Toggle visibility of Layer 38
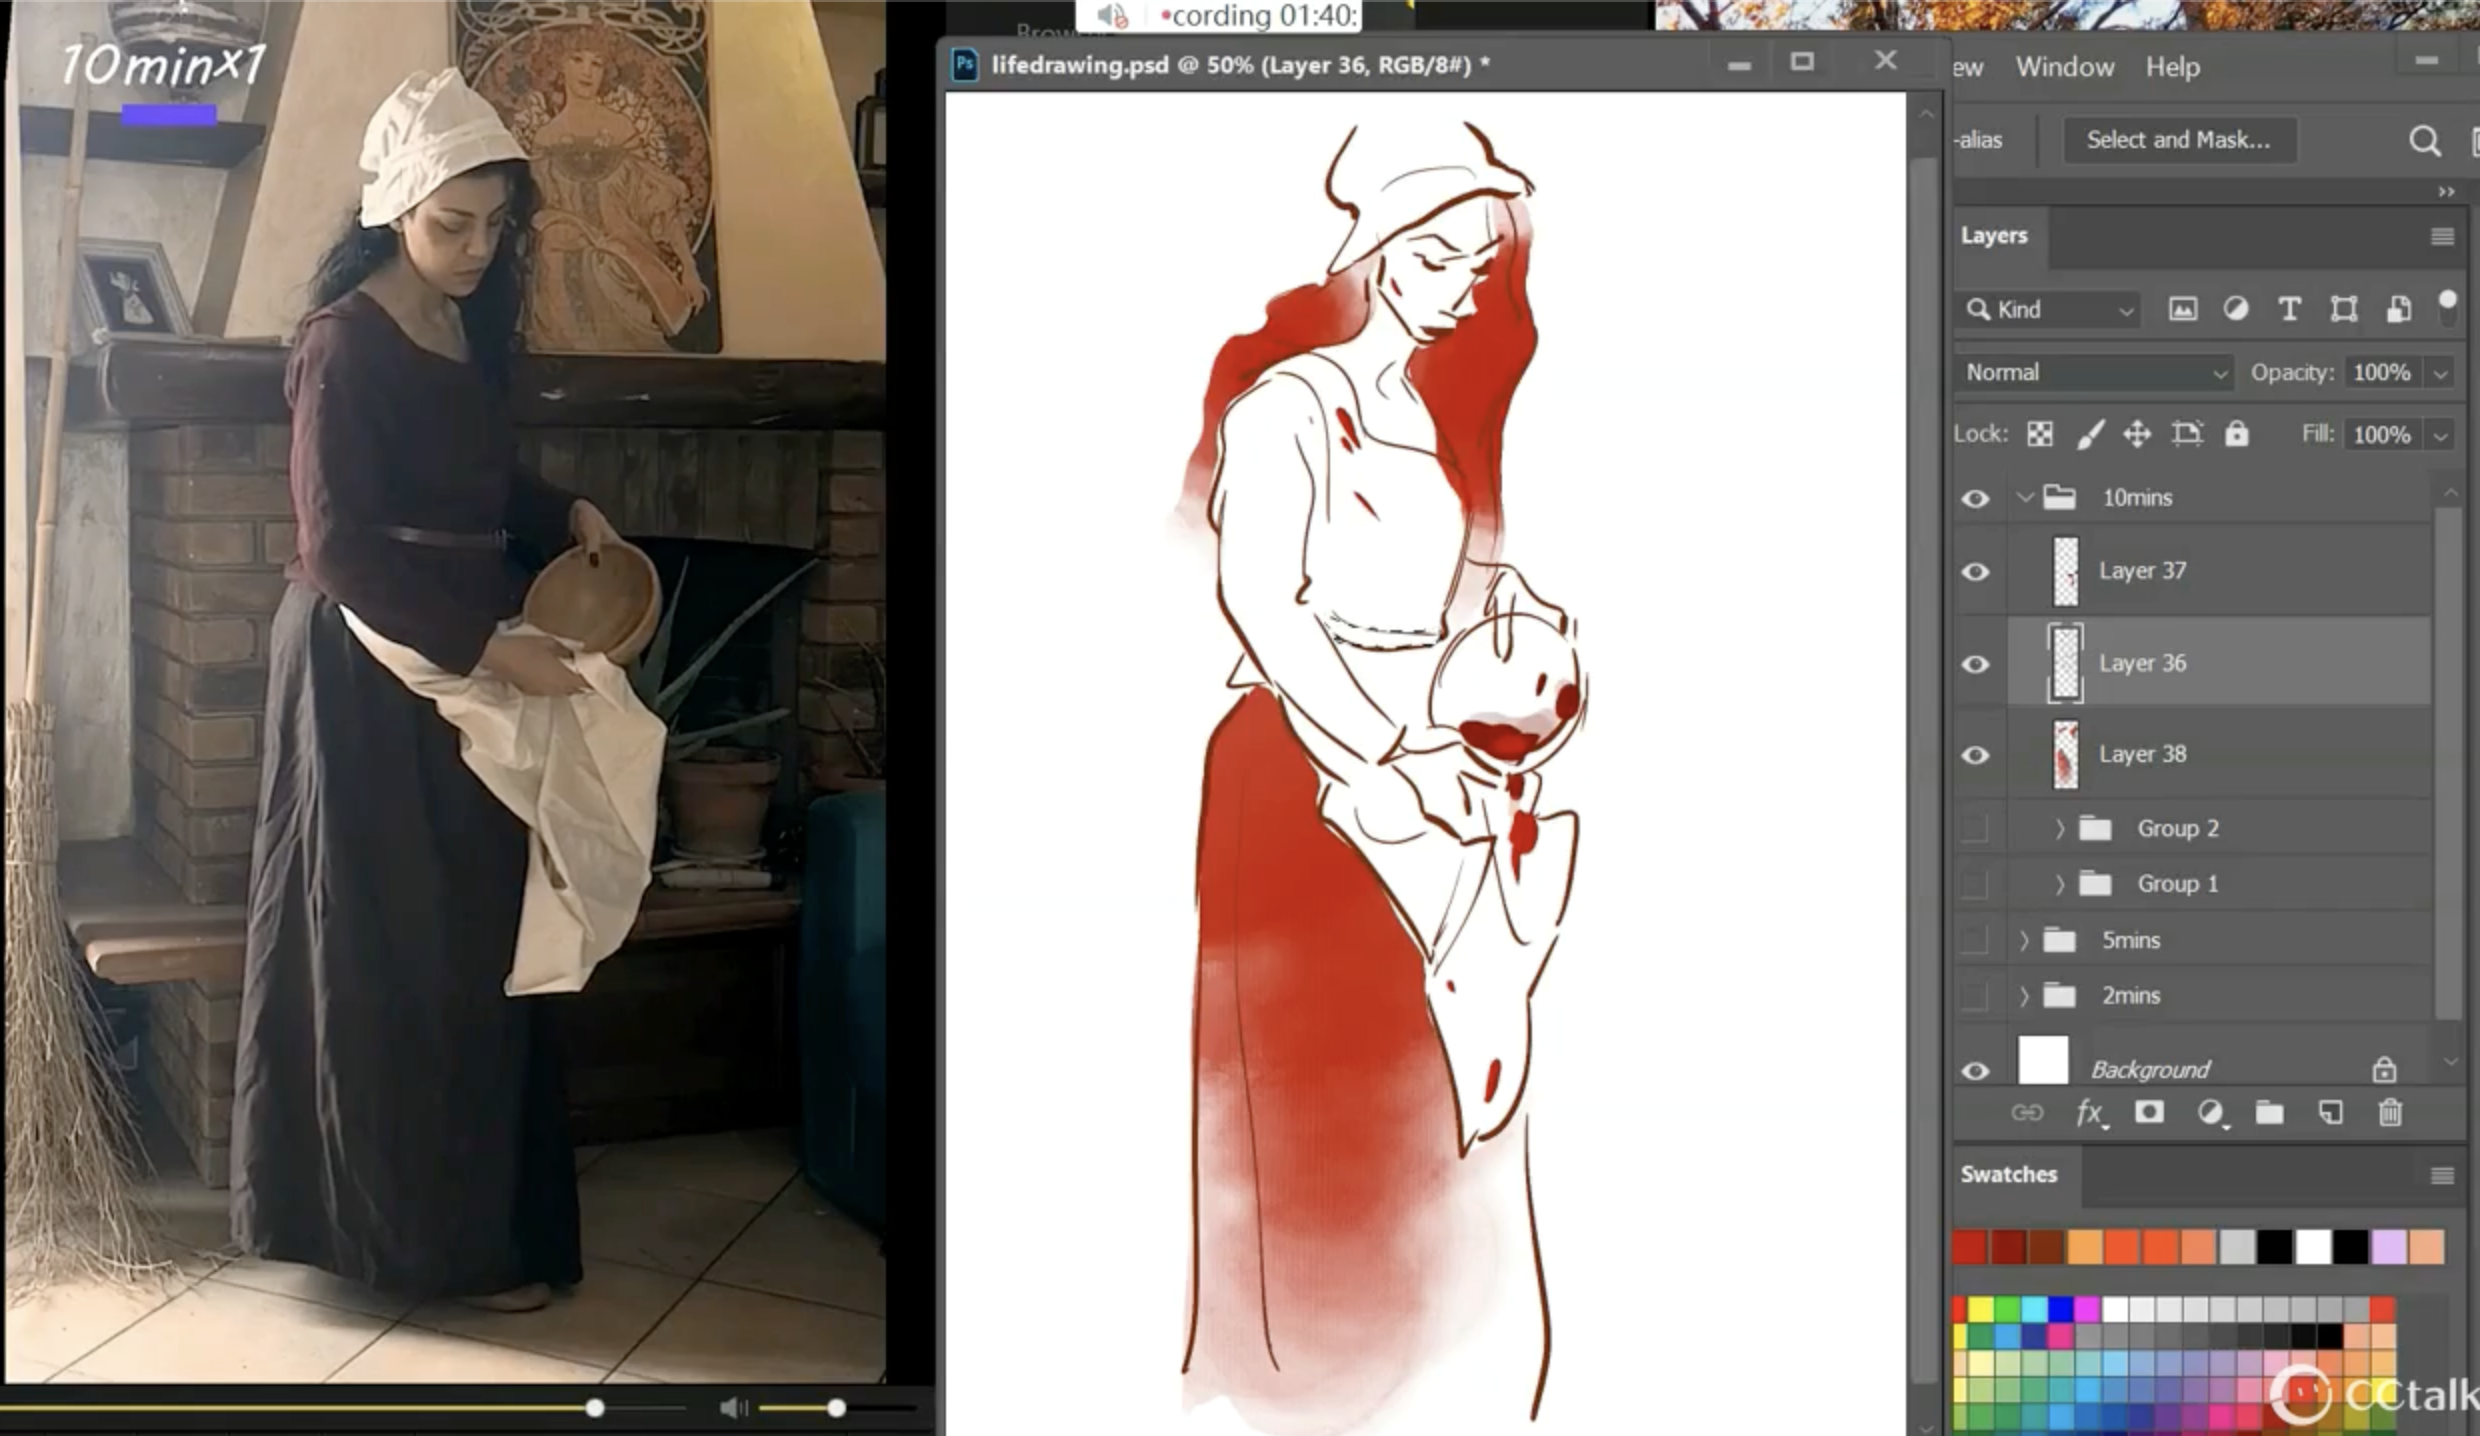 click(x=1975, y=755)
